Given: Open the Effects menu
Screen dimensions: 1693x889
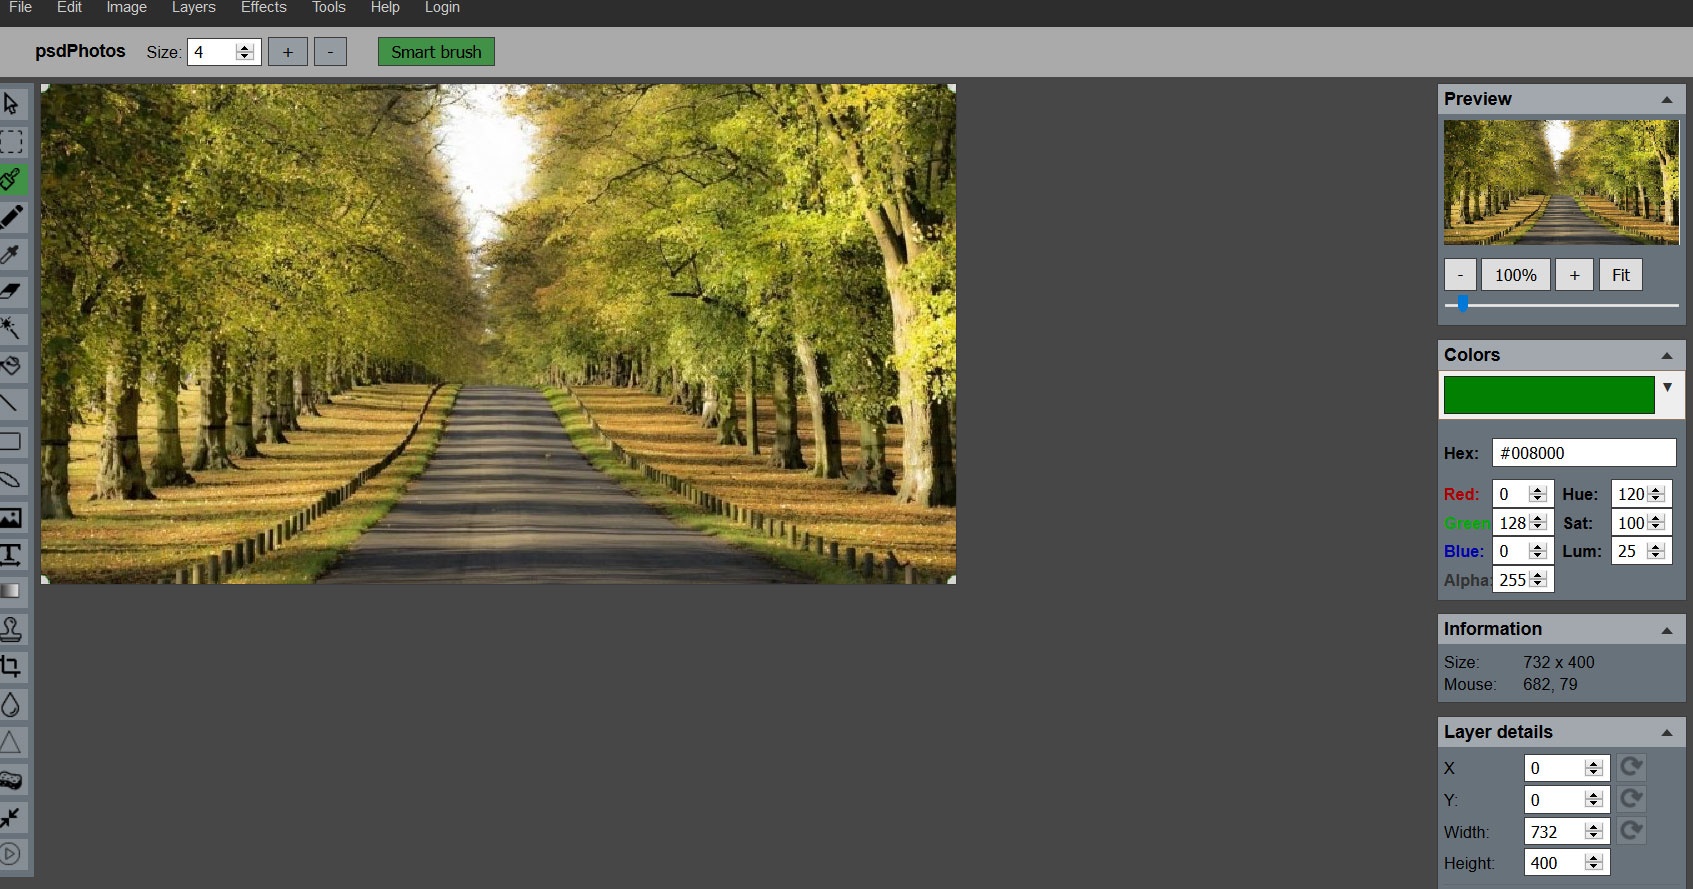Looking at the screenshot, I should 264,8.
